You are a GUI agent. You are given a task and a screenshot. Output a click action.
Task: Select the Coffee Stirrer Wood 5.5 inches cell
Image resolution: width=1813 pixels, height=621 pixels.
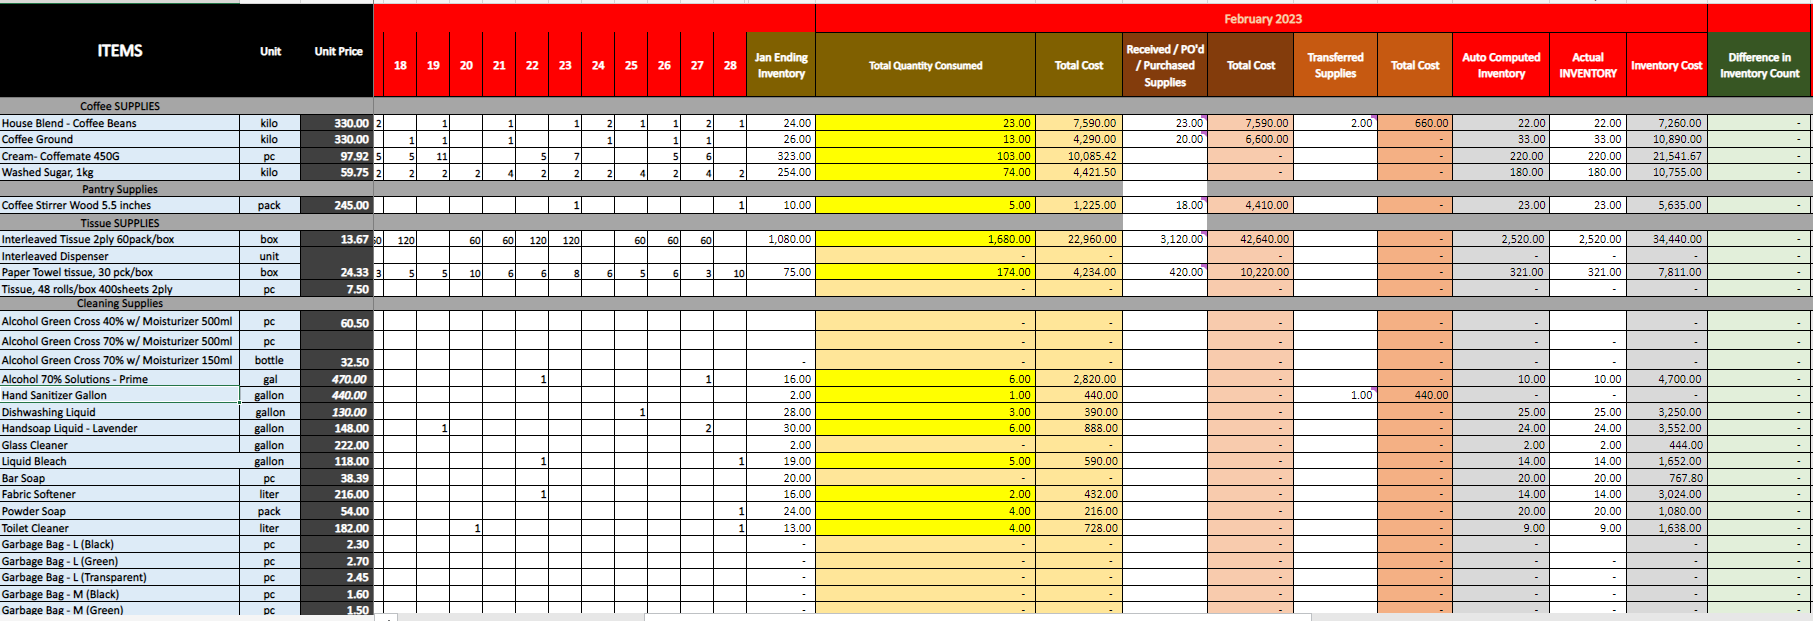[x=120, y=205]
